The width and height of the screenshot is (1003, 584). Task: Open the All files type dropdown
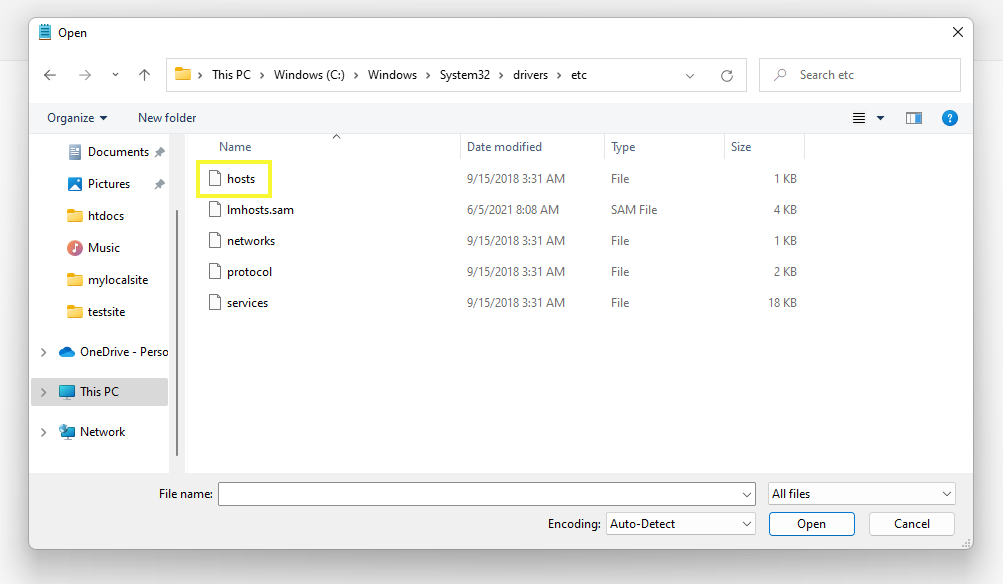click(862, 494)
